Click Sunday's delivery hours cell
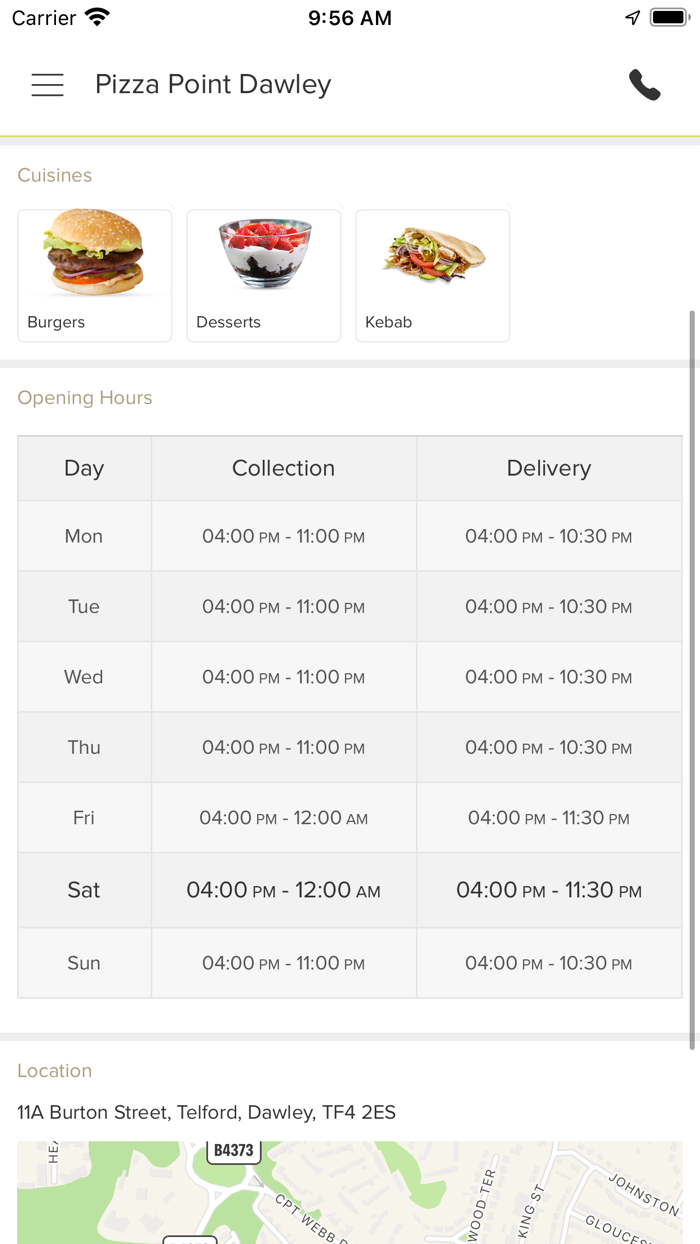 (x=549, y=963)
